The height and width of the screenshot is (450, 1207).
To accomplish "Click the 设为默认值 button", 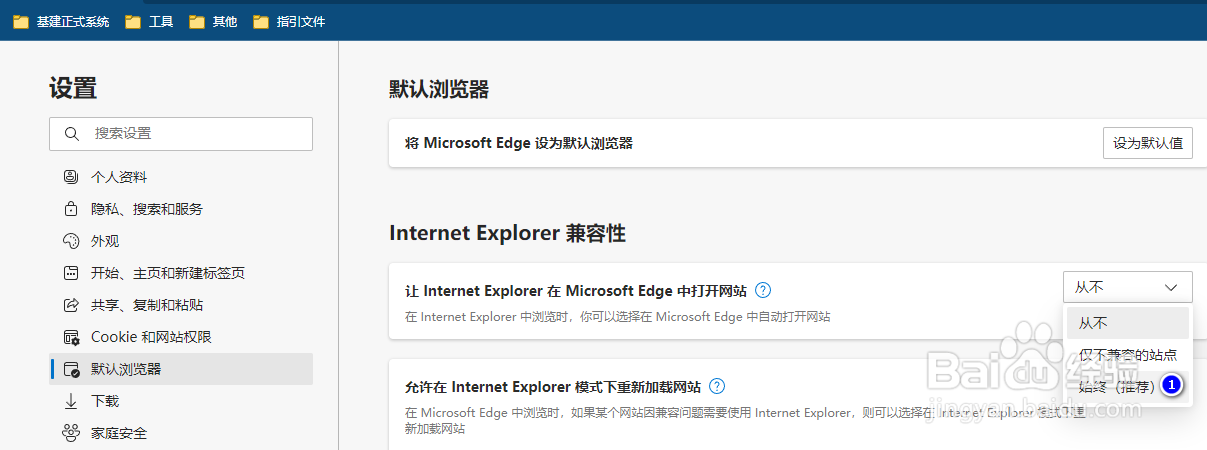I will tap(1148, 143).
